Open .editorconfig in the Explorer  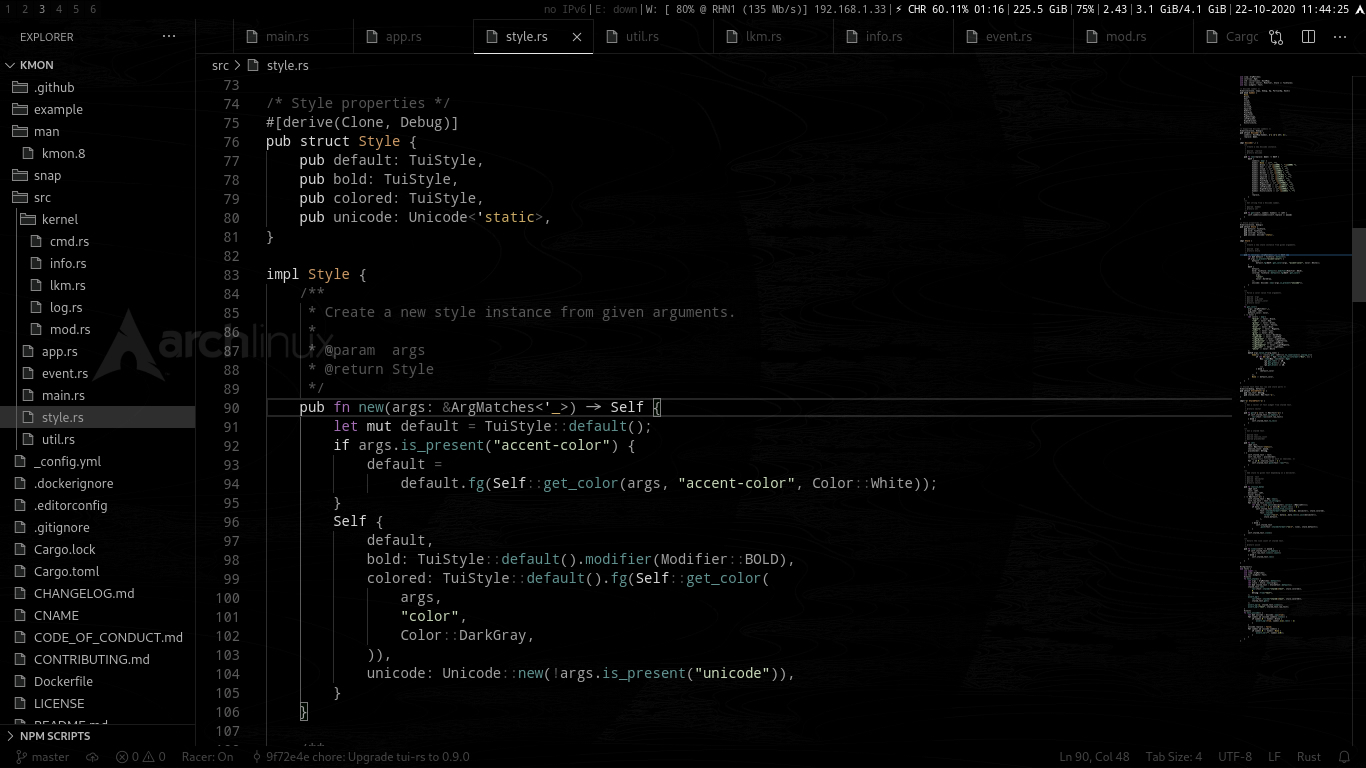pos(70,505)
